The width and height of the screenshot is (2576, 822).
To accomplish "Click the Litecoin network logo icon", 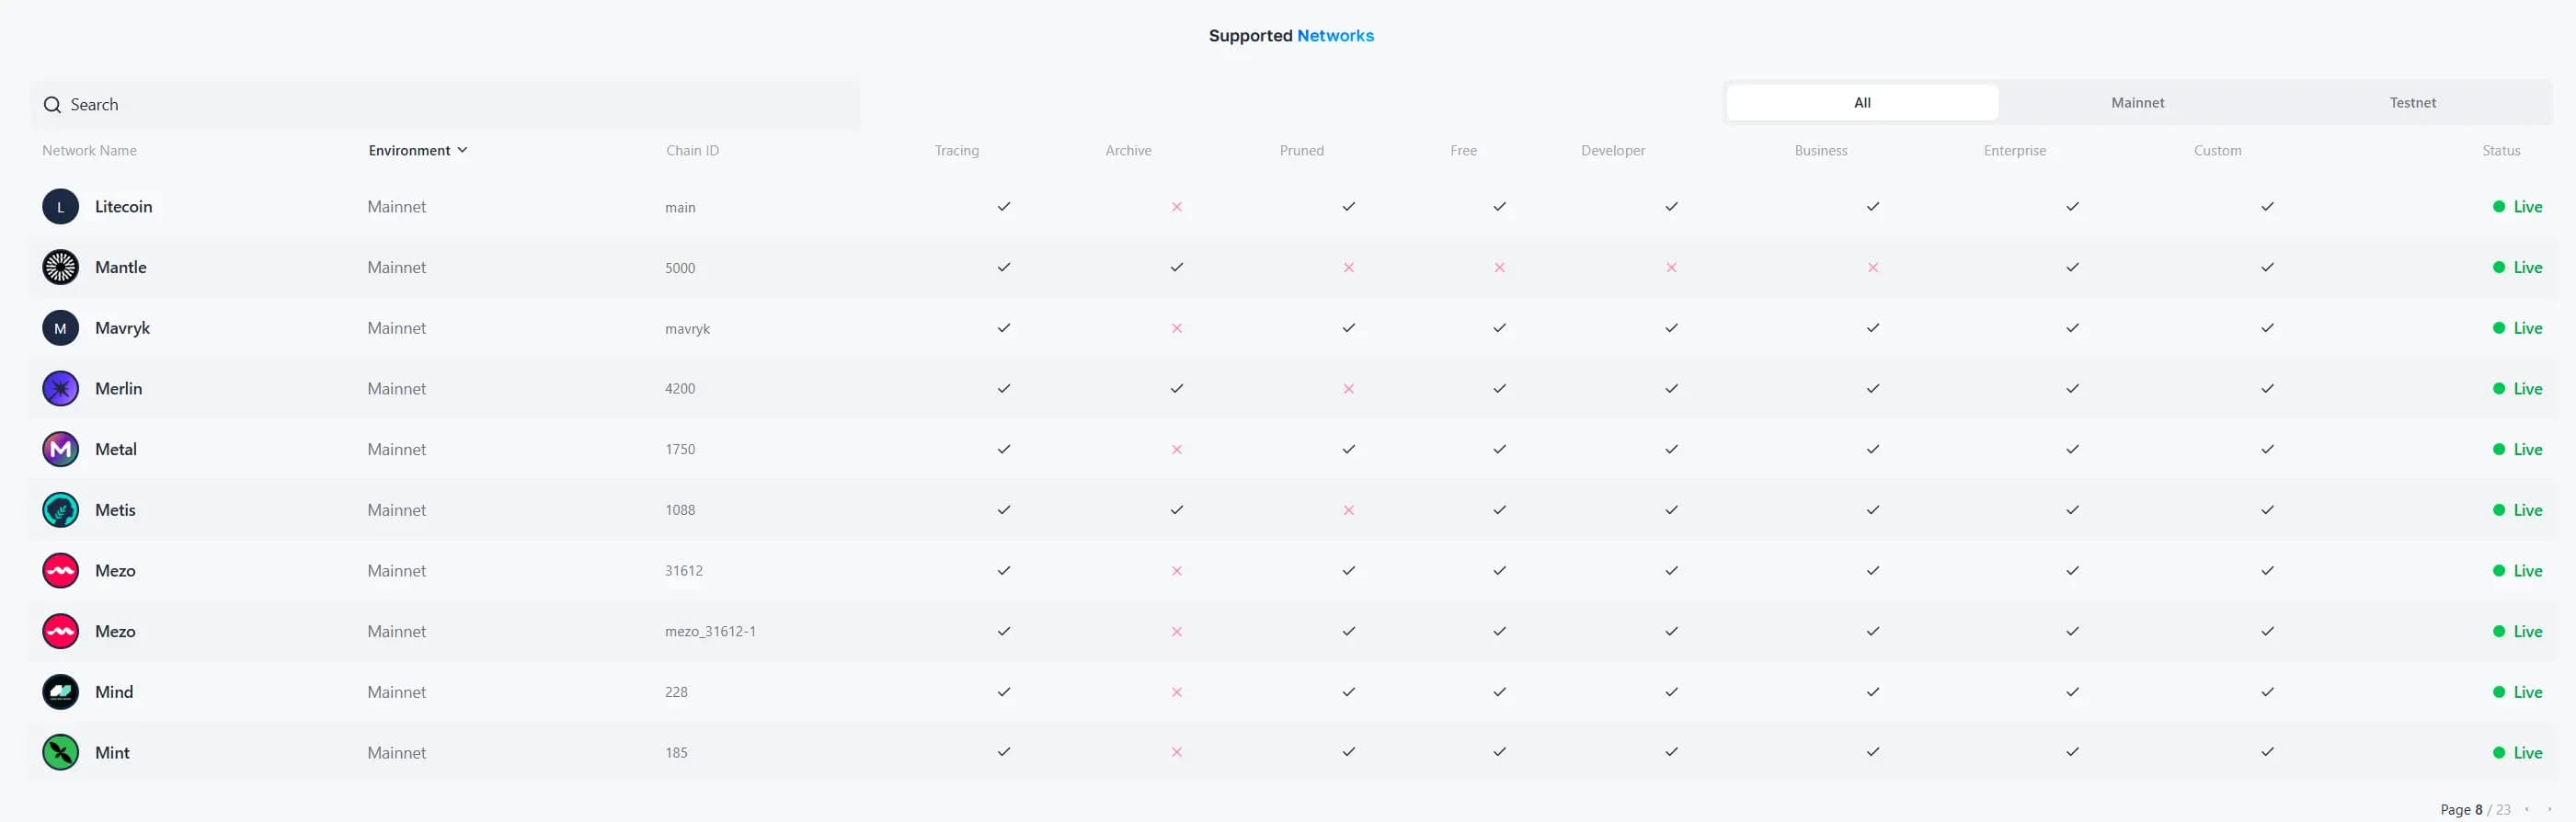I will (60, 207).
